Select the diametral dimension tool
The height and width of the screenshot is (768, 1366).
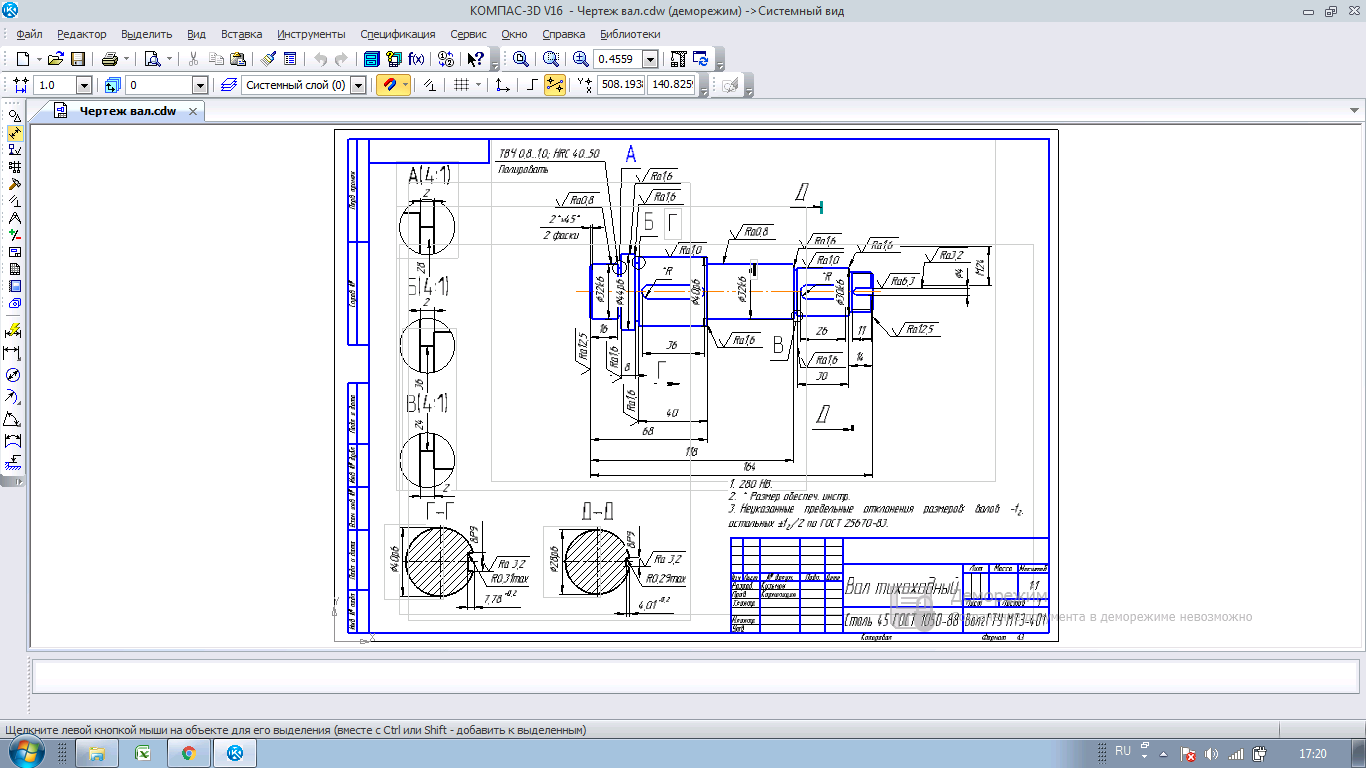coord(14,375)
